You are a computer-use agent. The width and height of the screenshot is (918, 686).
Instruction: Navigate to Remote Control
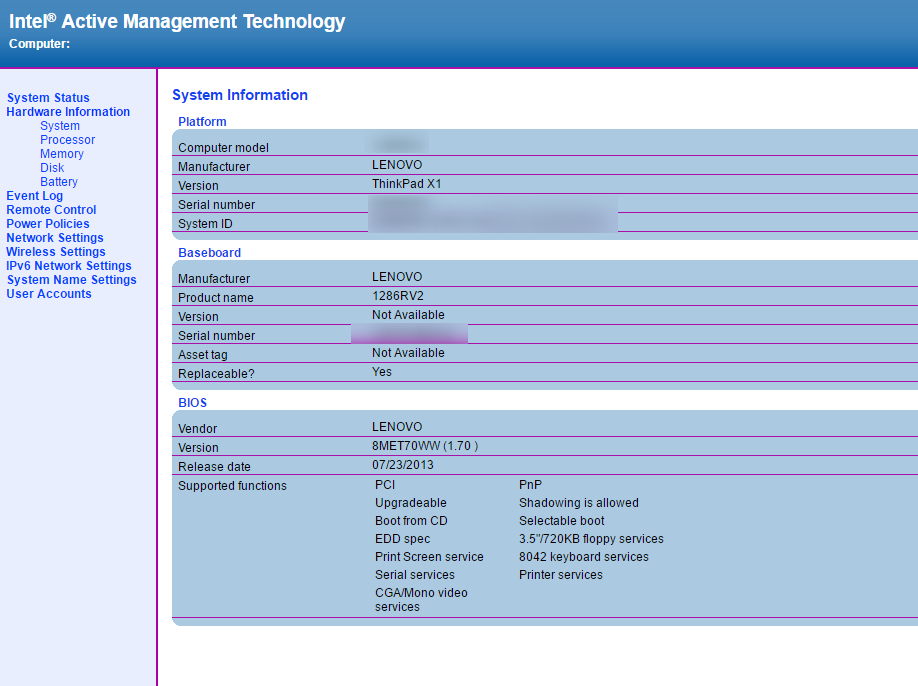coord(51,210)
